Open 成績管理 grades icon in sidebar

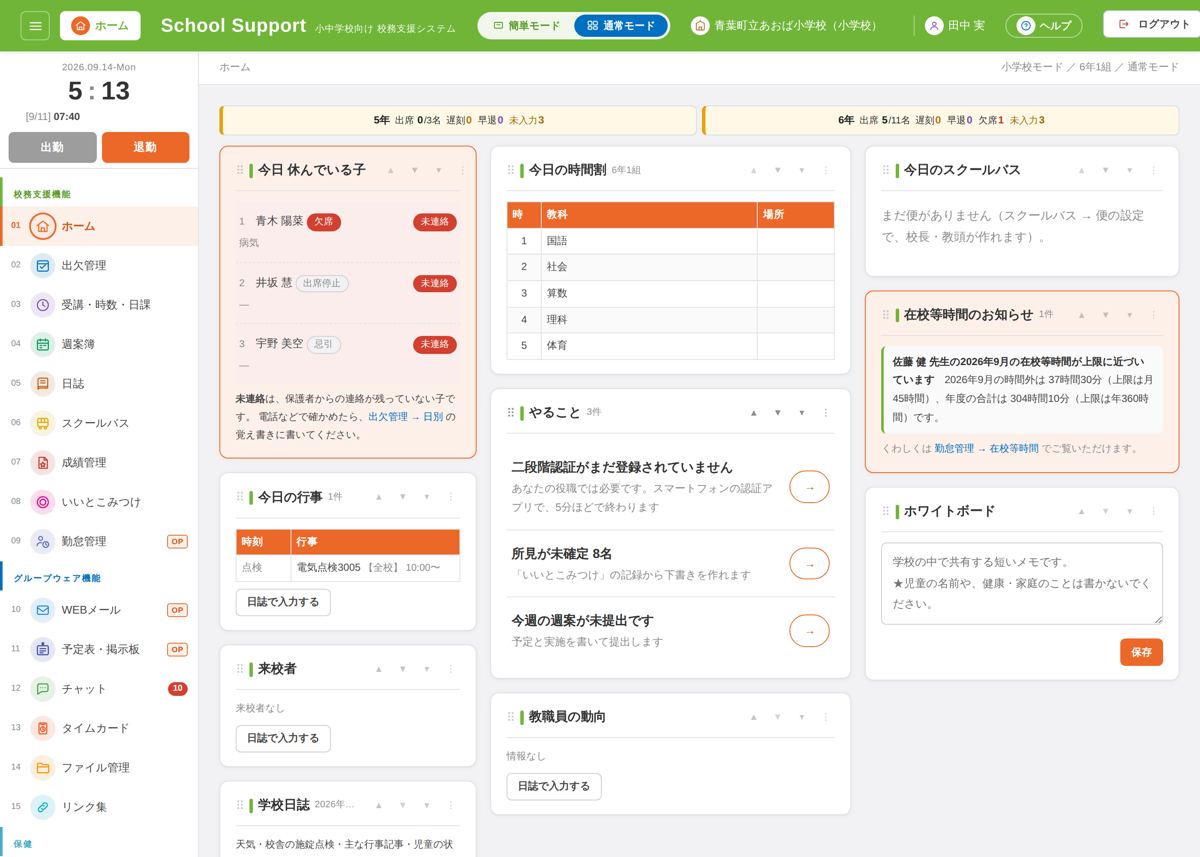tap(43, 462)
